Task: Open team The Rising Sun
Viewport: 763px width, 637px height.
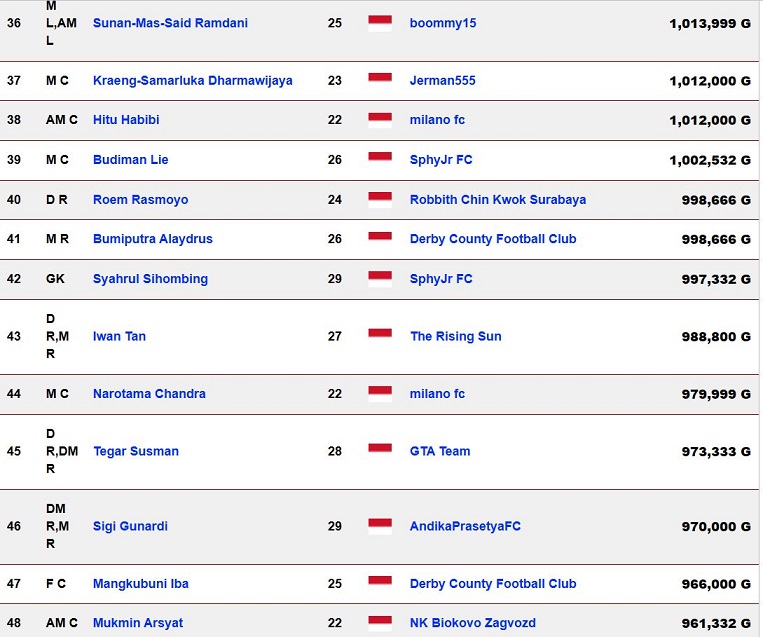Action: [x=455, y=336]
